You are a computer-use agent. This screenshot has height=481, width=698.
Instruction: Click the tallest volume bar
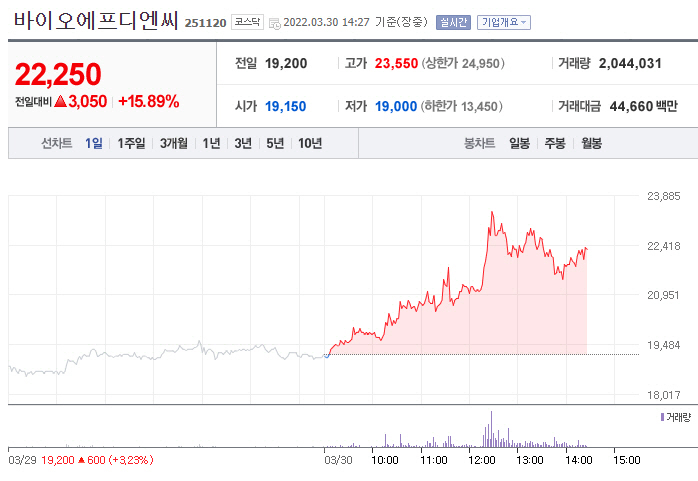(x=491, y=428)
